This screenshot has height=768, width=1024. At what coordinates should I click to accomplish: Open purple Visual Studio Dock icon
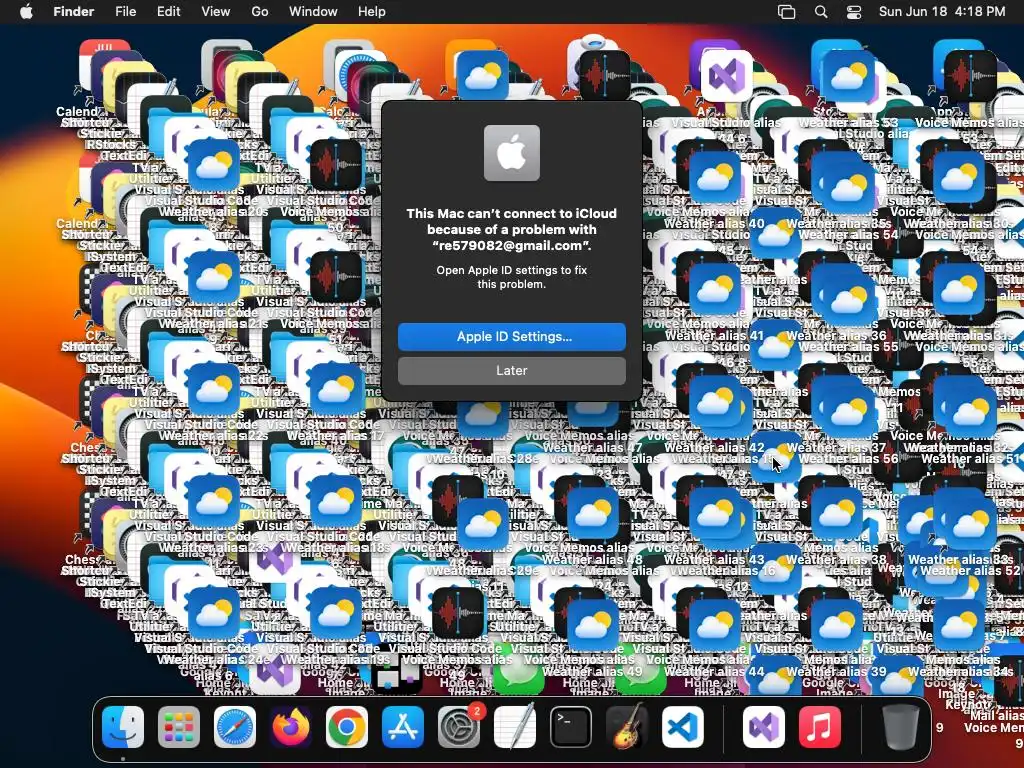tap(763, 727)
